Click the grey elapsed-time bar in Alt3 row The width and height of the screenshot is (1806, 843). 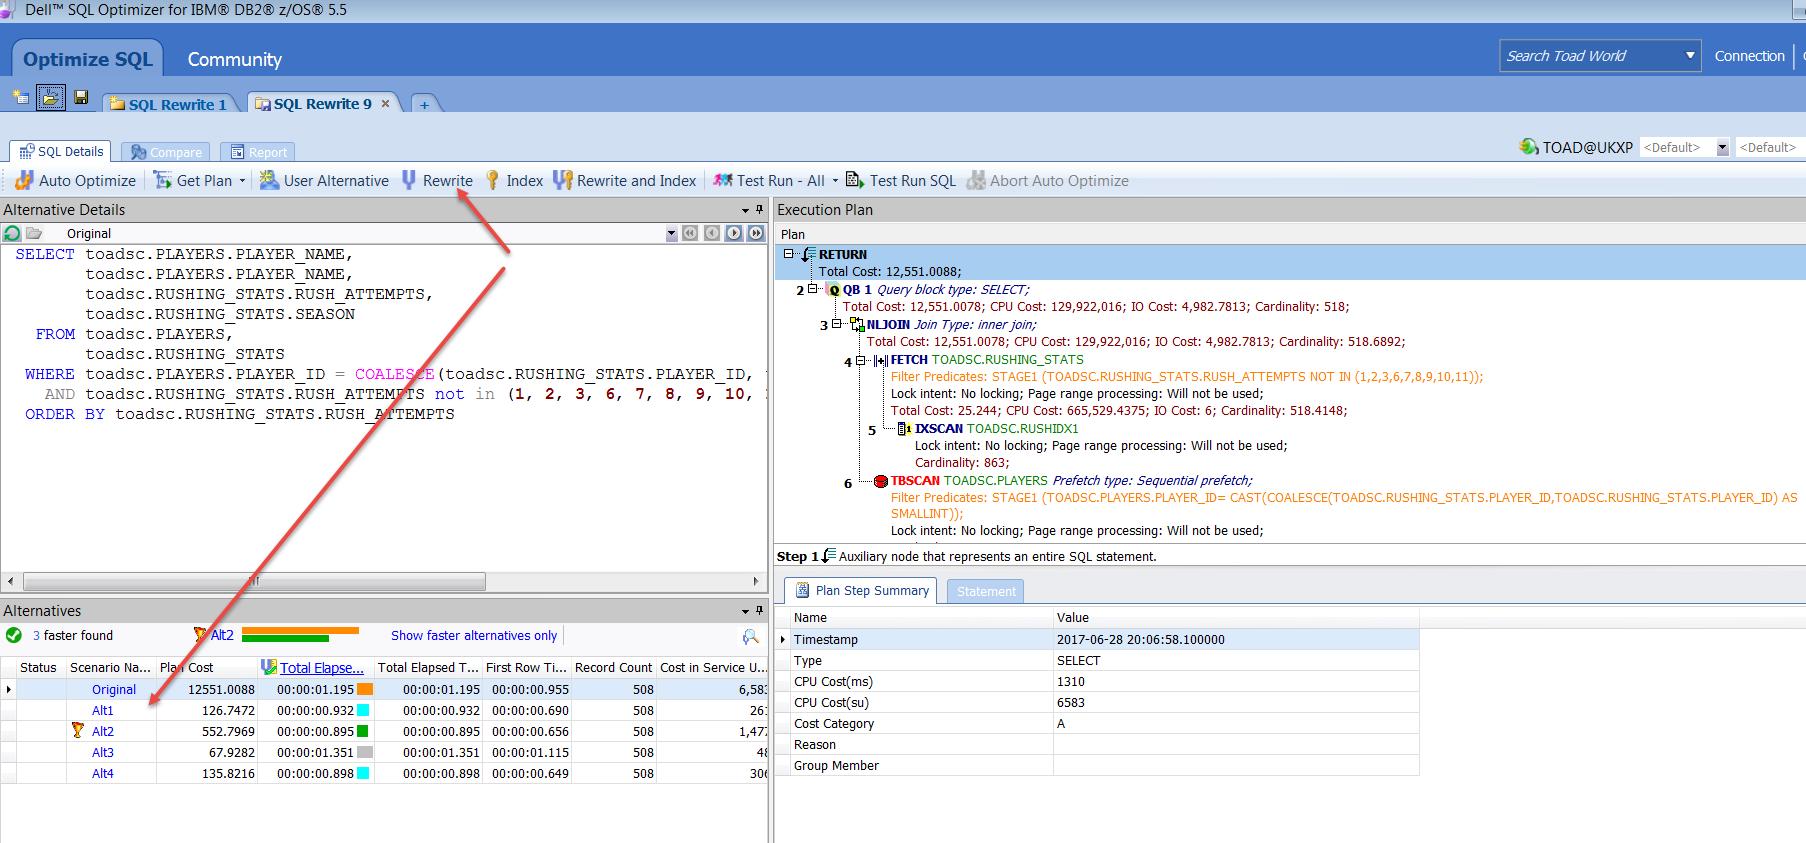pos(365,752)
